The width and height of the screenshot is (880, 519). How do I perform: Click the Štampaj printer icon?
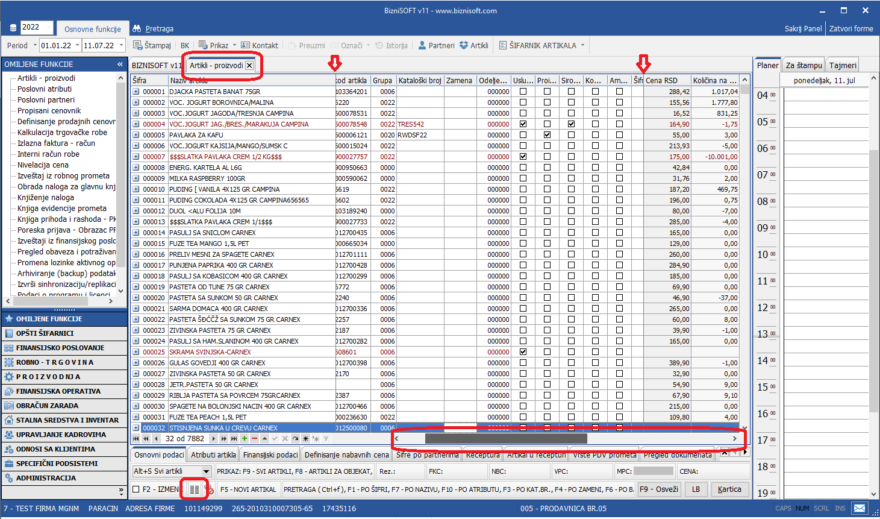(138, 46)
